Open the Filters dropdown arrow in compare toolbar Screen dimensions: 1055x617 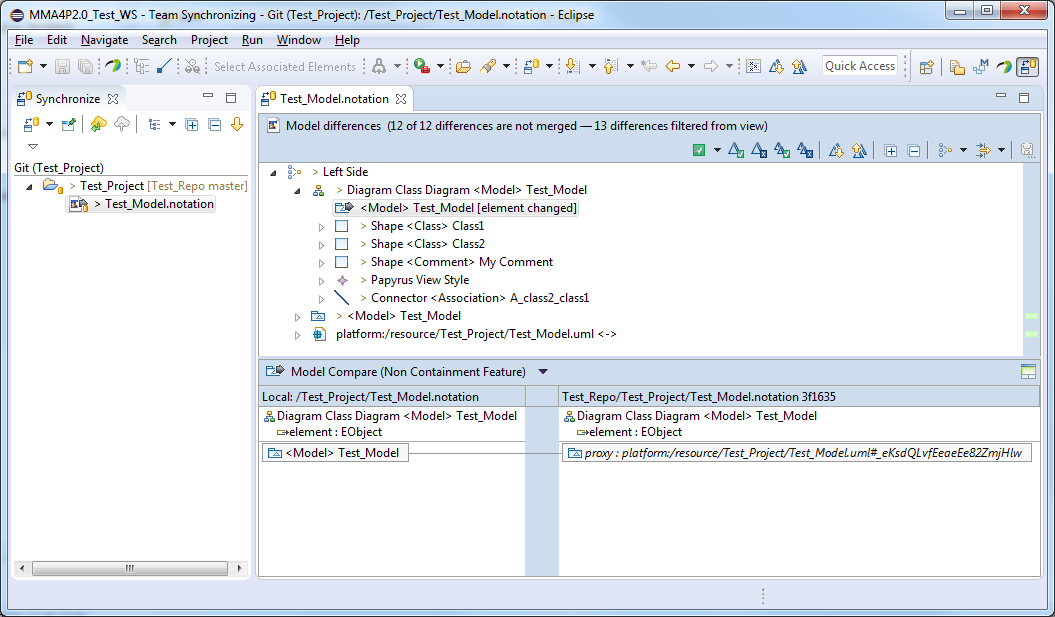pyautogui.click(x=1002, y=150)
